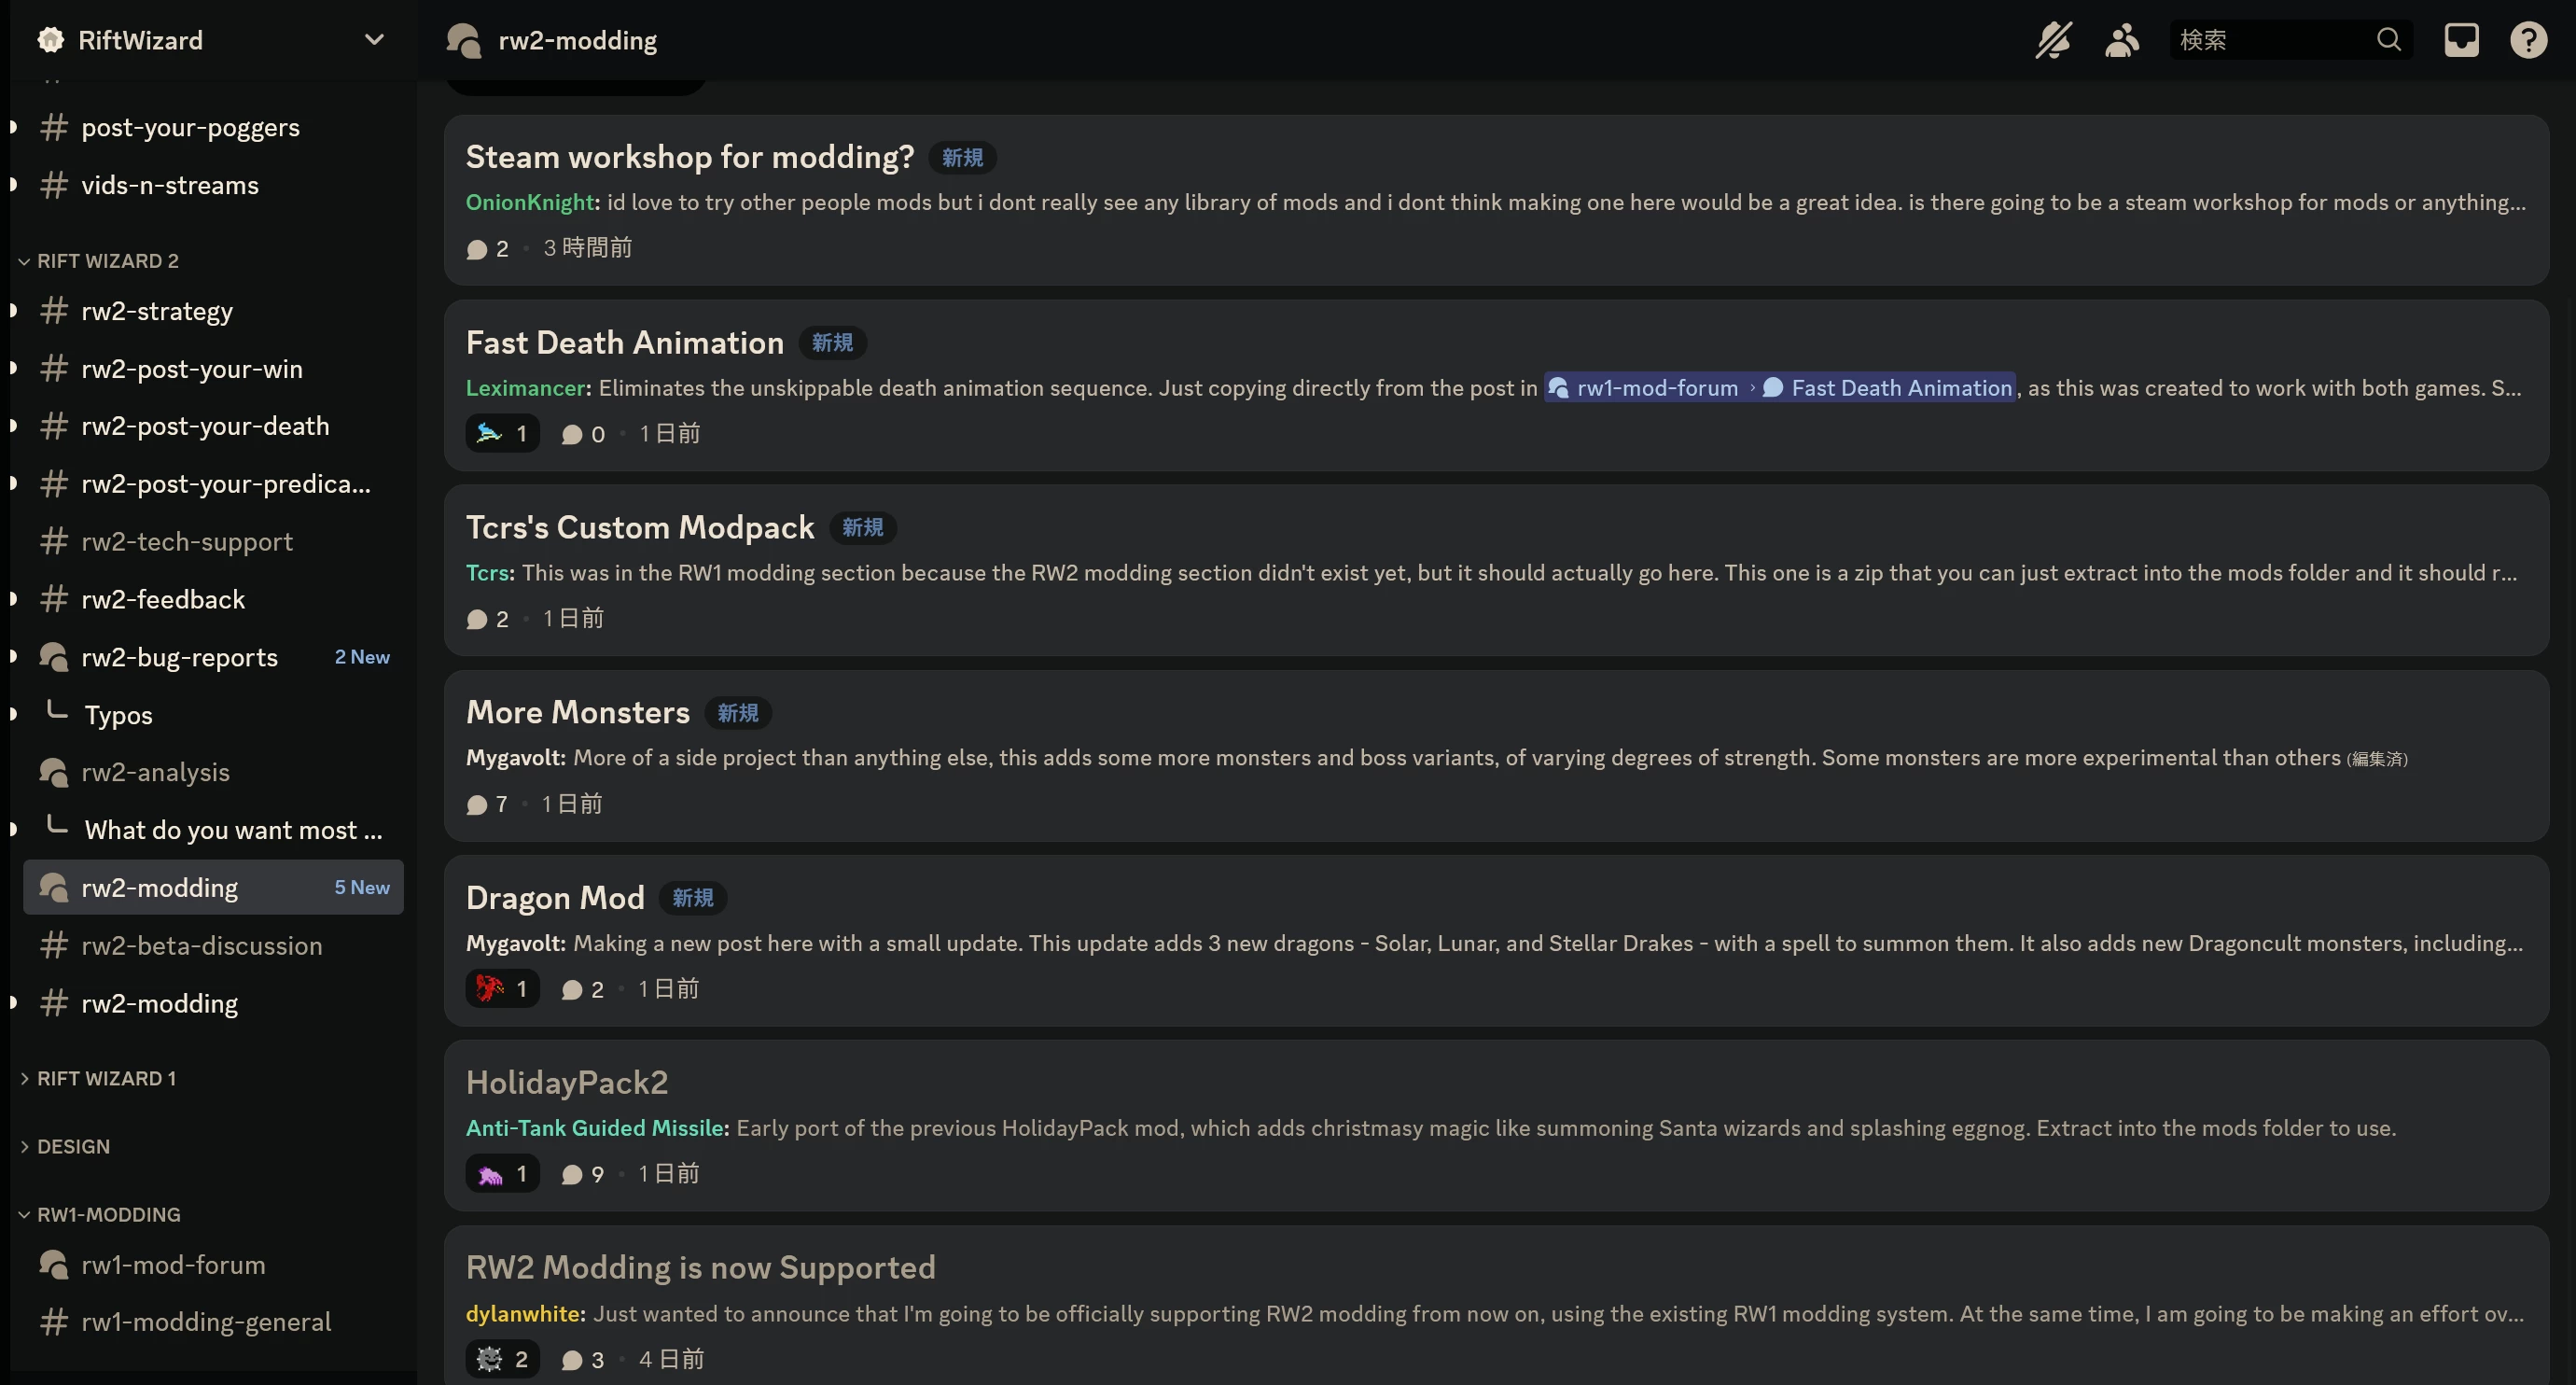Toggle the reaction on Fast Death Animation post
The image size is (2576, 1385).
(502, 434)
